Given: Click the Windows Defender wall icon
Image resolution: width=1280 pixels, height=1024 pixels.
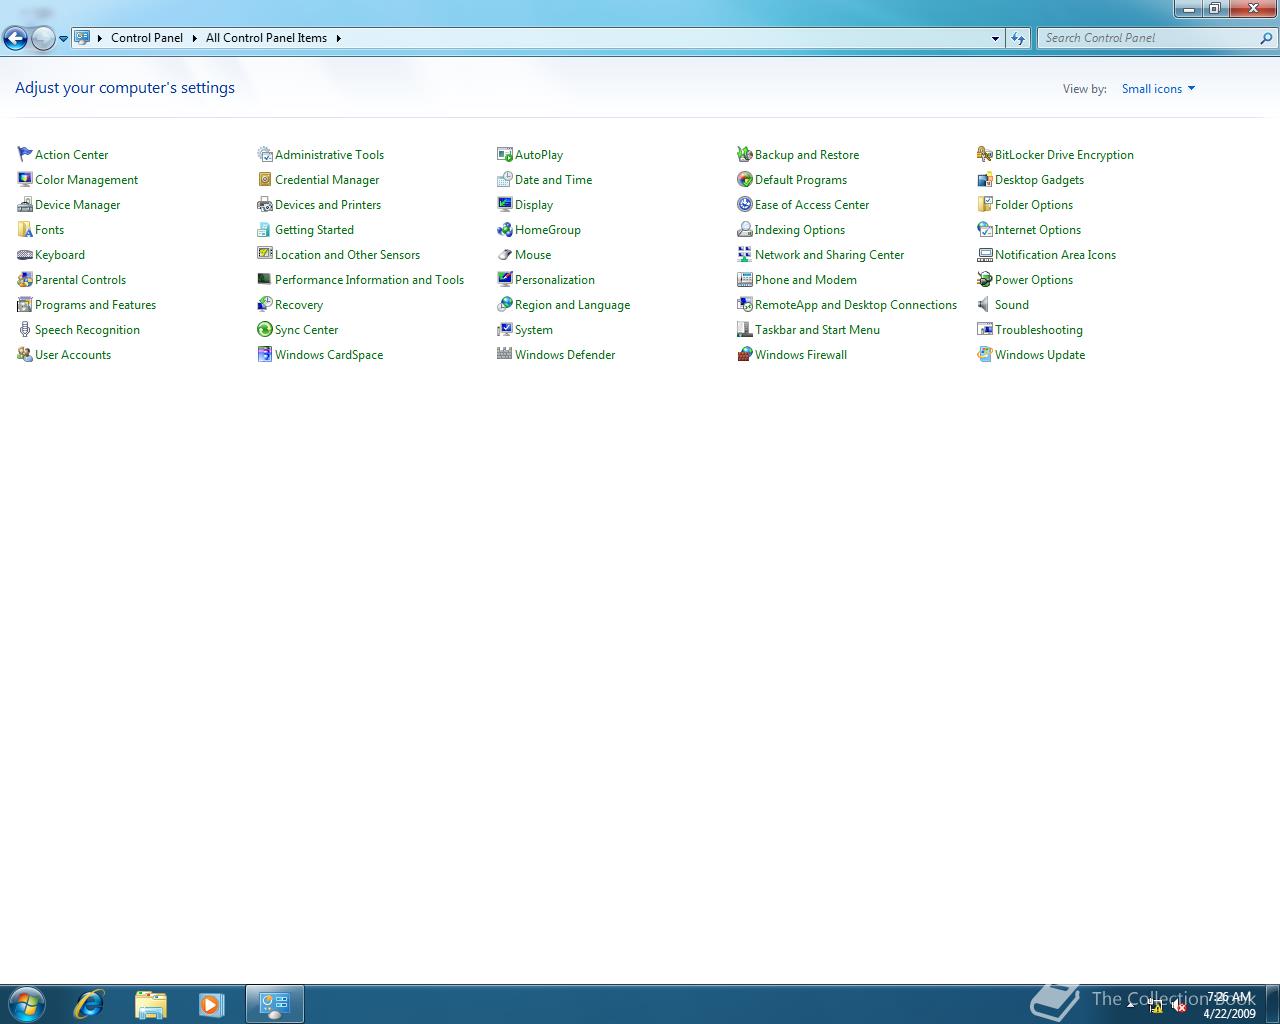Looking at the screenshot, I should point(505,354).
